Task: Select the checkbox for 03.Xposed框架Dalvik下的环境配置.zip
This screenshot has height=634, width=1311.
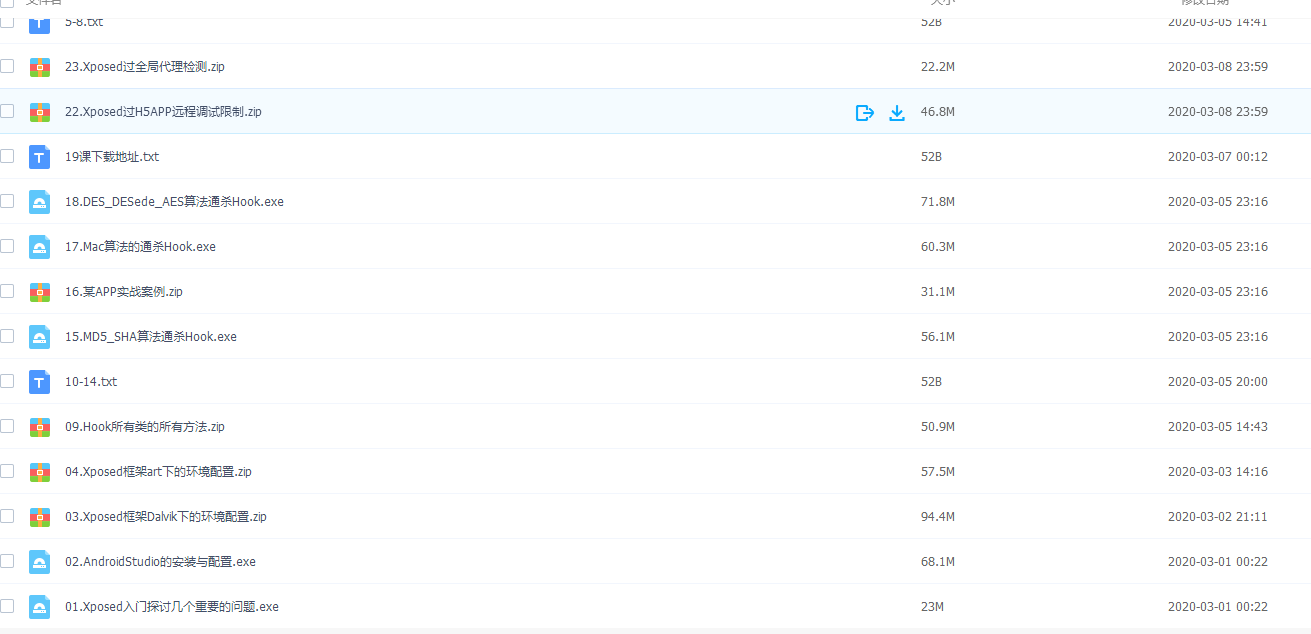Action: (x=7, y=516)
